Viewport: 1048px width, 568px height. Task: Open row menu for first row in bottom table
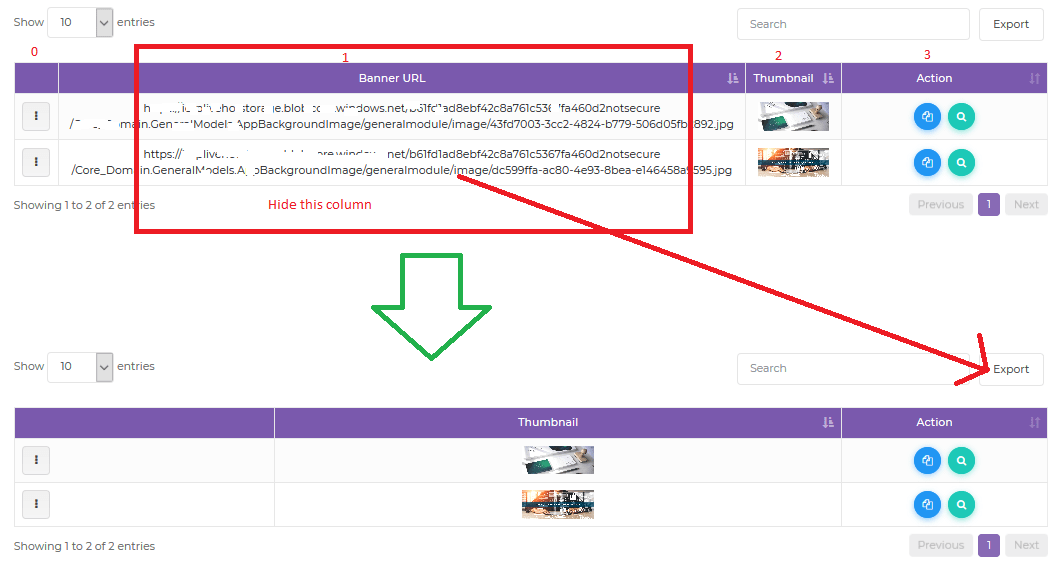tap(36, 460)
